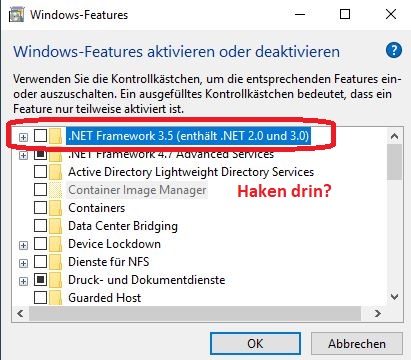Select the Active Directory Lightweight folder icon

pyautogui.click(x=55, y=172)
